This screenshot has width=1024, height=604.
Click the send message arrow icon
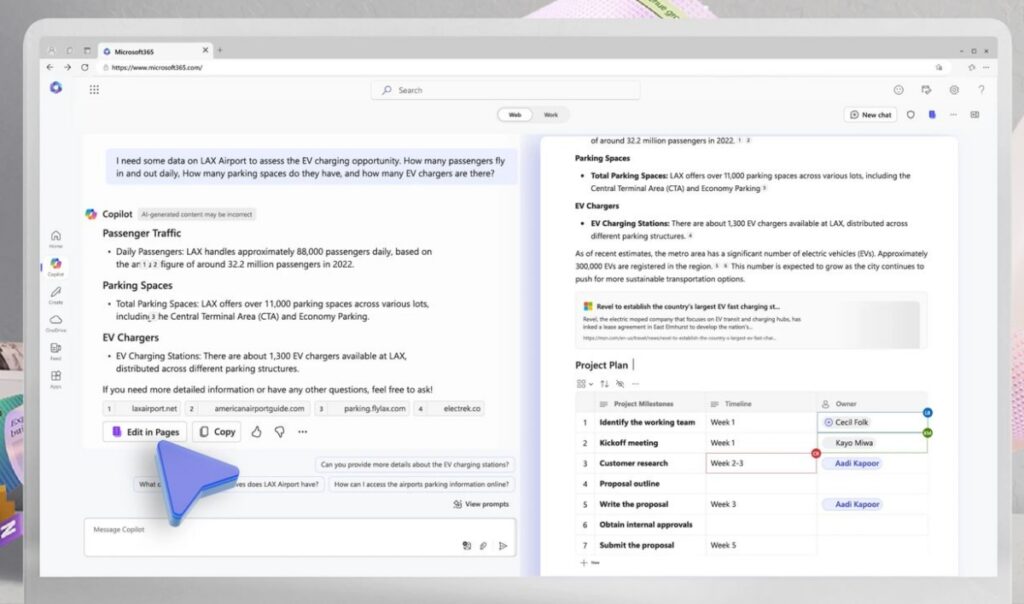(x=503, y=546)
